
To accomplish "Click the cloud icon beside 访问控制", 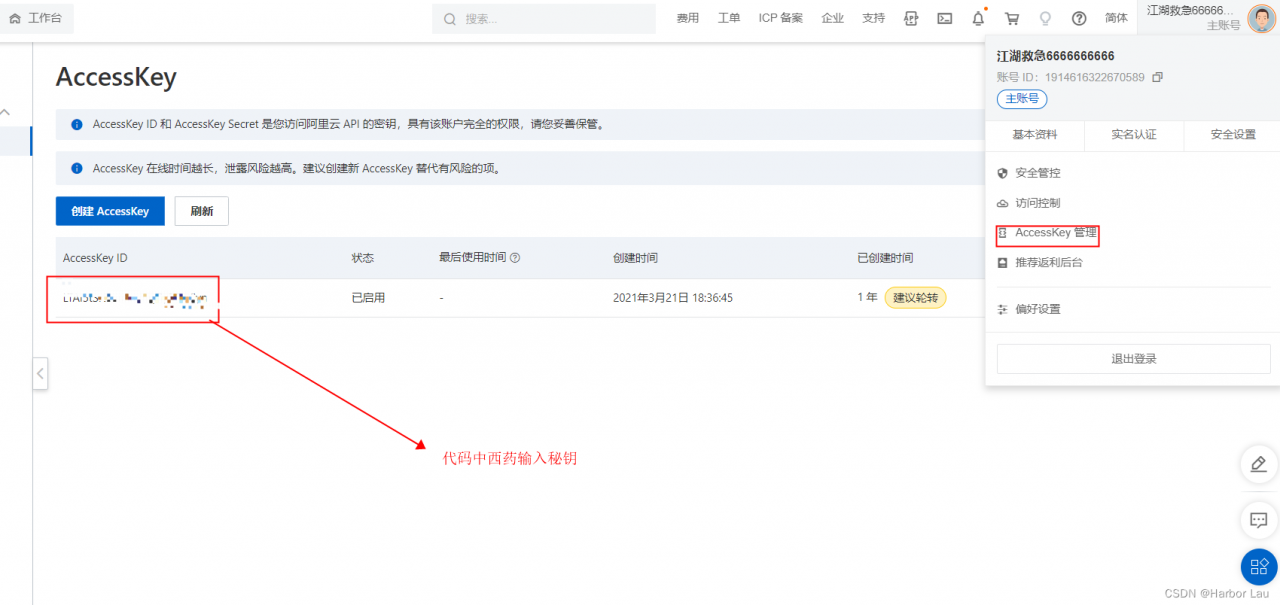I will [1003, 203].
